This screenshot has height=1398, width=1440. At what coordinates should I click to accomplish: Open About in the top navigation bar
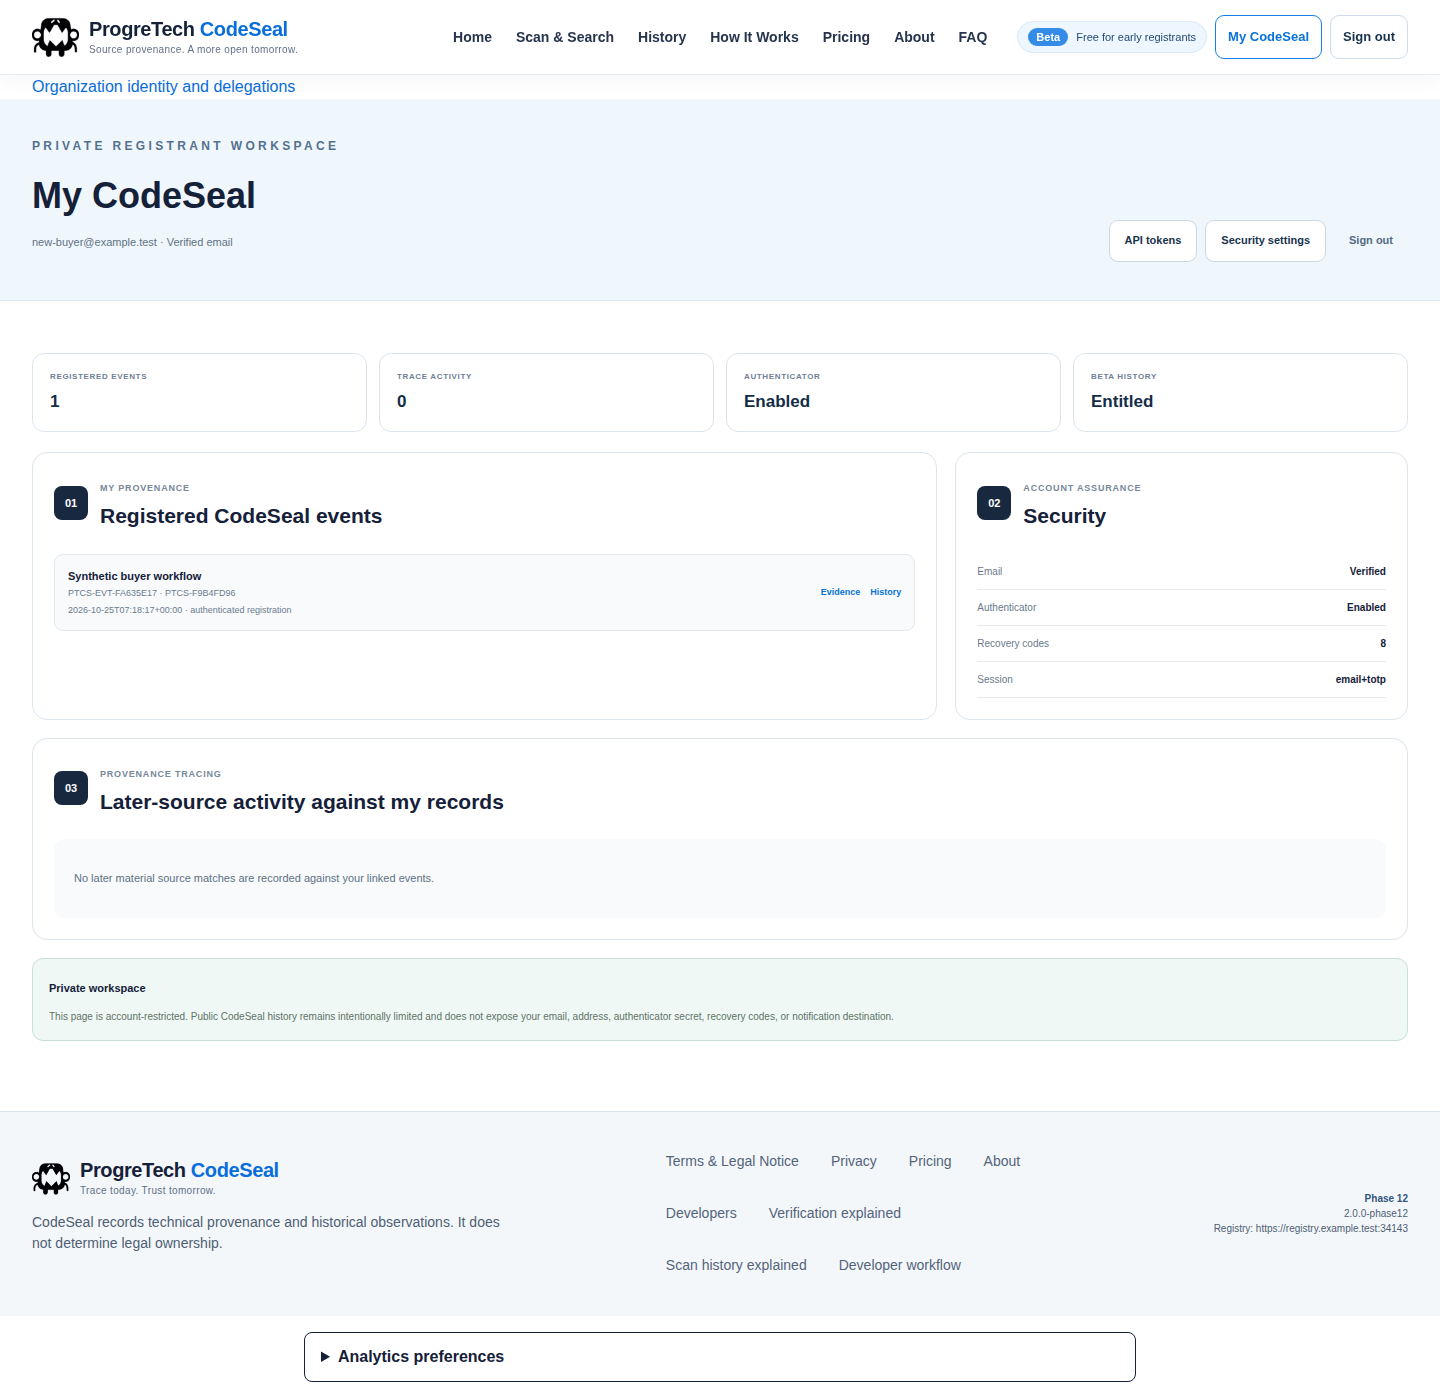[914, 37]
